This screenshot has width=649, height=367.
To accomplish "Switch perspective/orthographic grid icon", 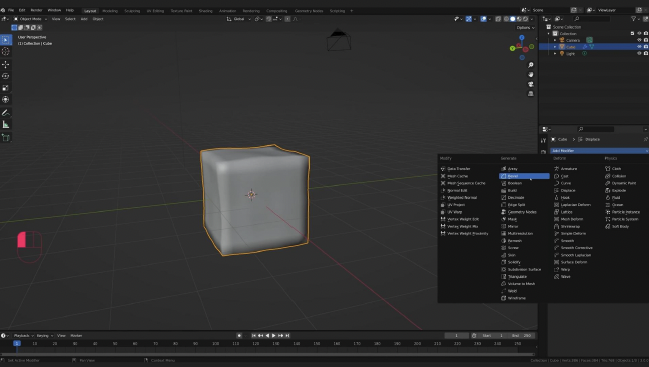I will [531, 94].
